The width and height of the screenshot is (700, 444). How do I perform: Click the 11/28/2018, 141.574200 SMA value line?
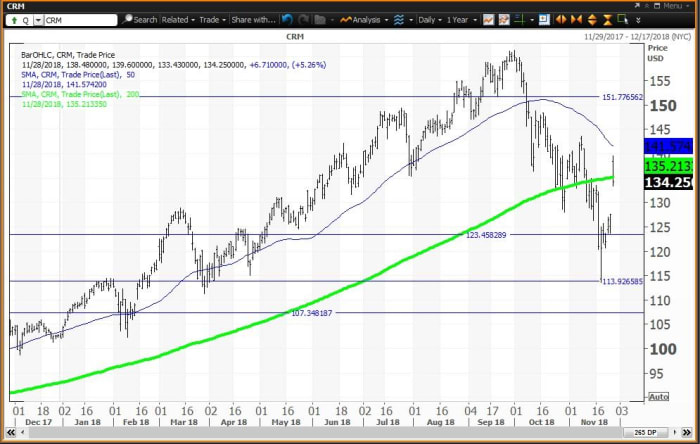tap(64, 84)
